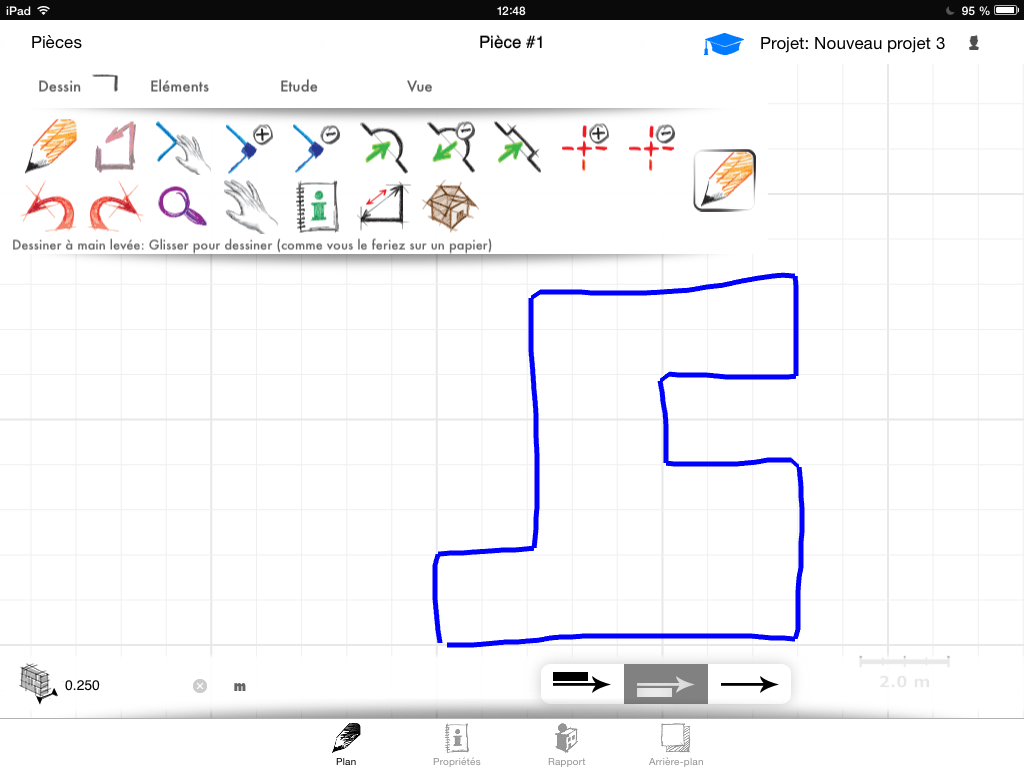The height and width of the screenshot is (768, 1024).
Task: Select the remove curve tool
Action: pos(451,146)
